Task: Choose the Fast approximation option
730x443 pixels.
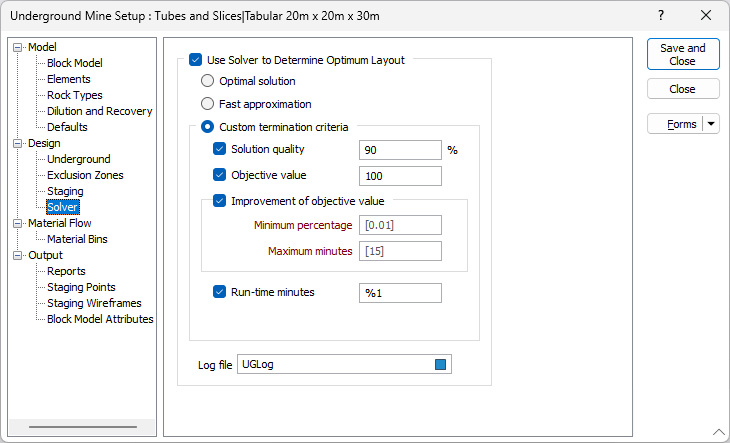Action: tap(208, 104)
